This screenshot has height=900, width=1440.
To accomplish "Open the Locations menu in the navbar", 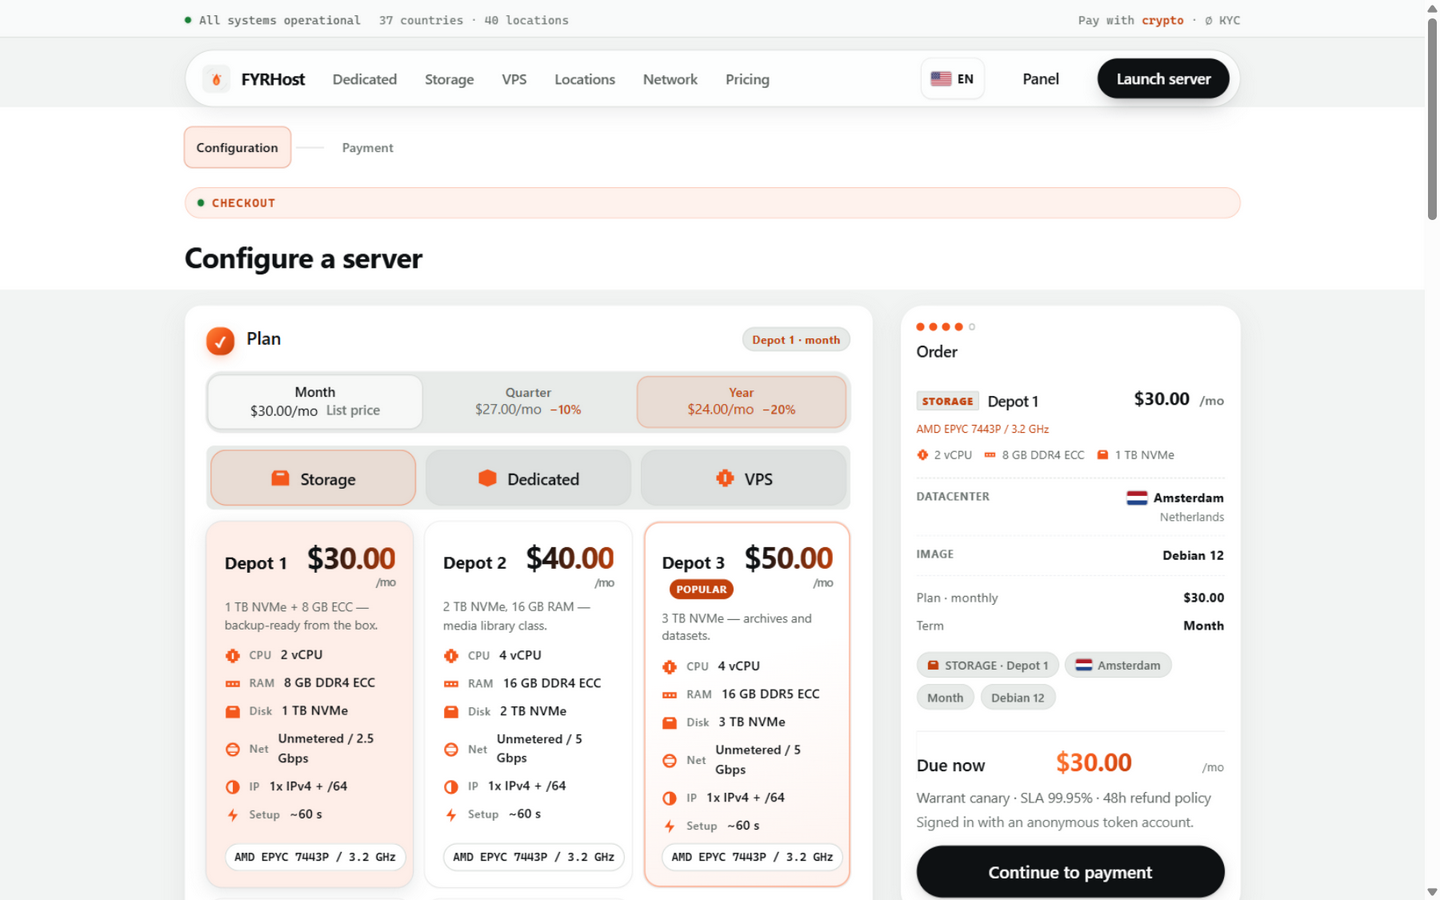I will click(585, 79).
